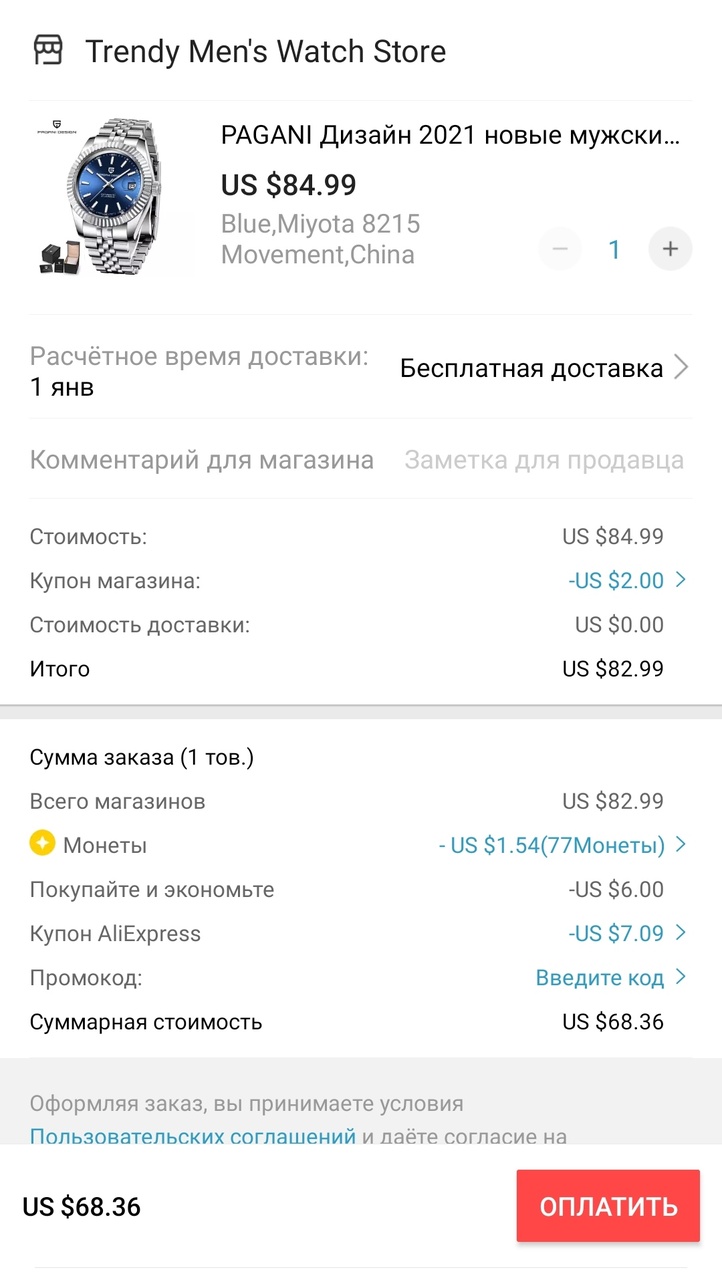Image resolution: width=722 pixels, height=1280 pixels.
Task: Tap the quantity number 1
Action: [x=615, y=249]
